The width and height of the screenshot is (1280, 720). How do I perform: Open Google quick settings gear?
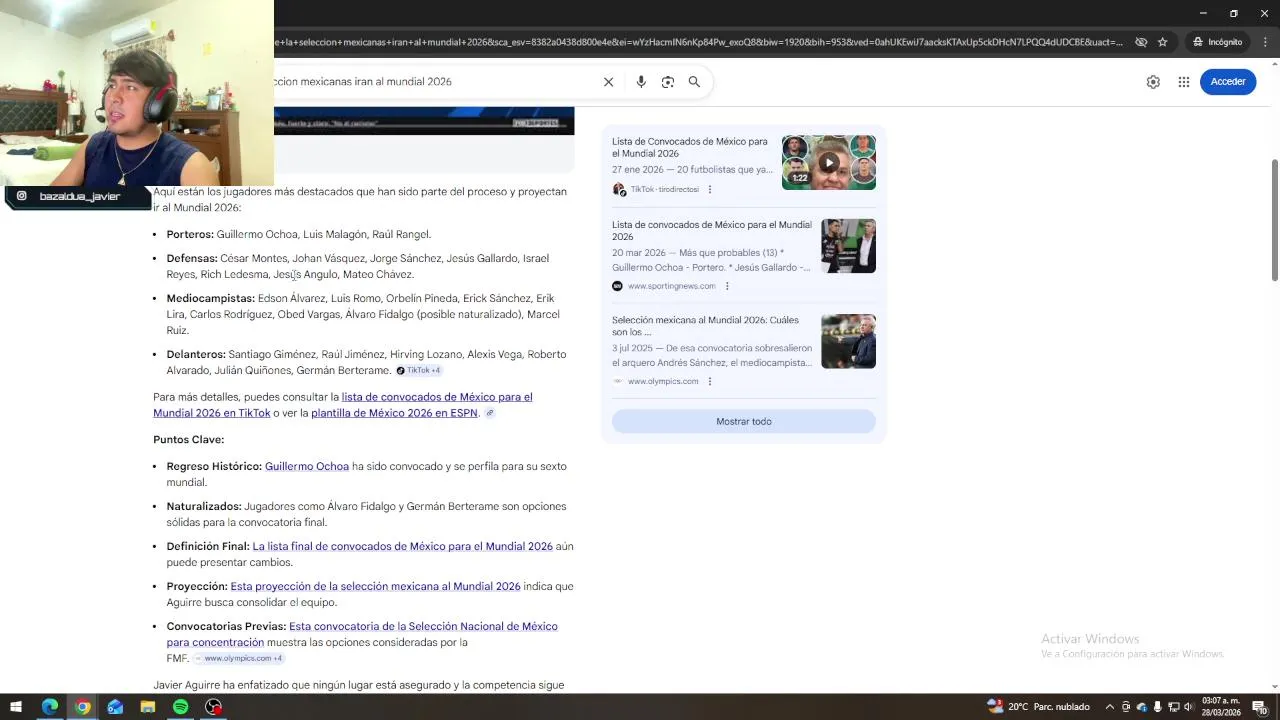tap(1153, 82)
